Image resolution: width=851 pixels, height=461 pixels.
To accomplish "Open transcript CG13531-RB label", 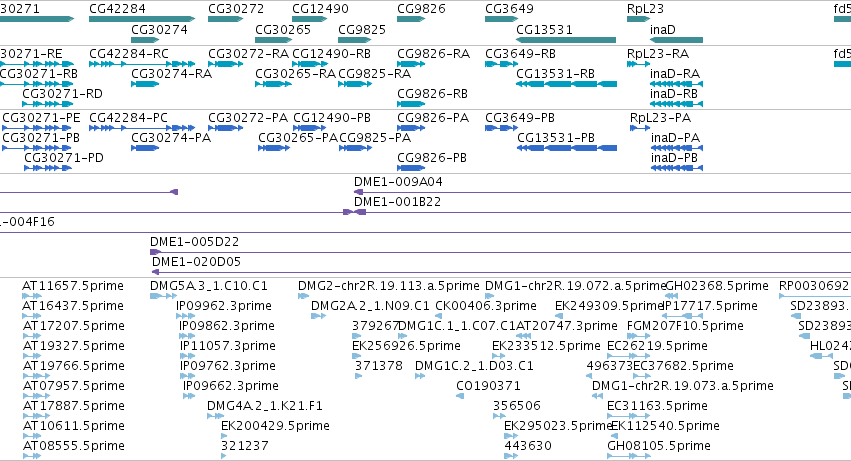I will click(555, 74).
